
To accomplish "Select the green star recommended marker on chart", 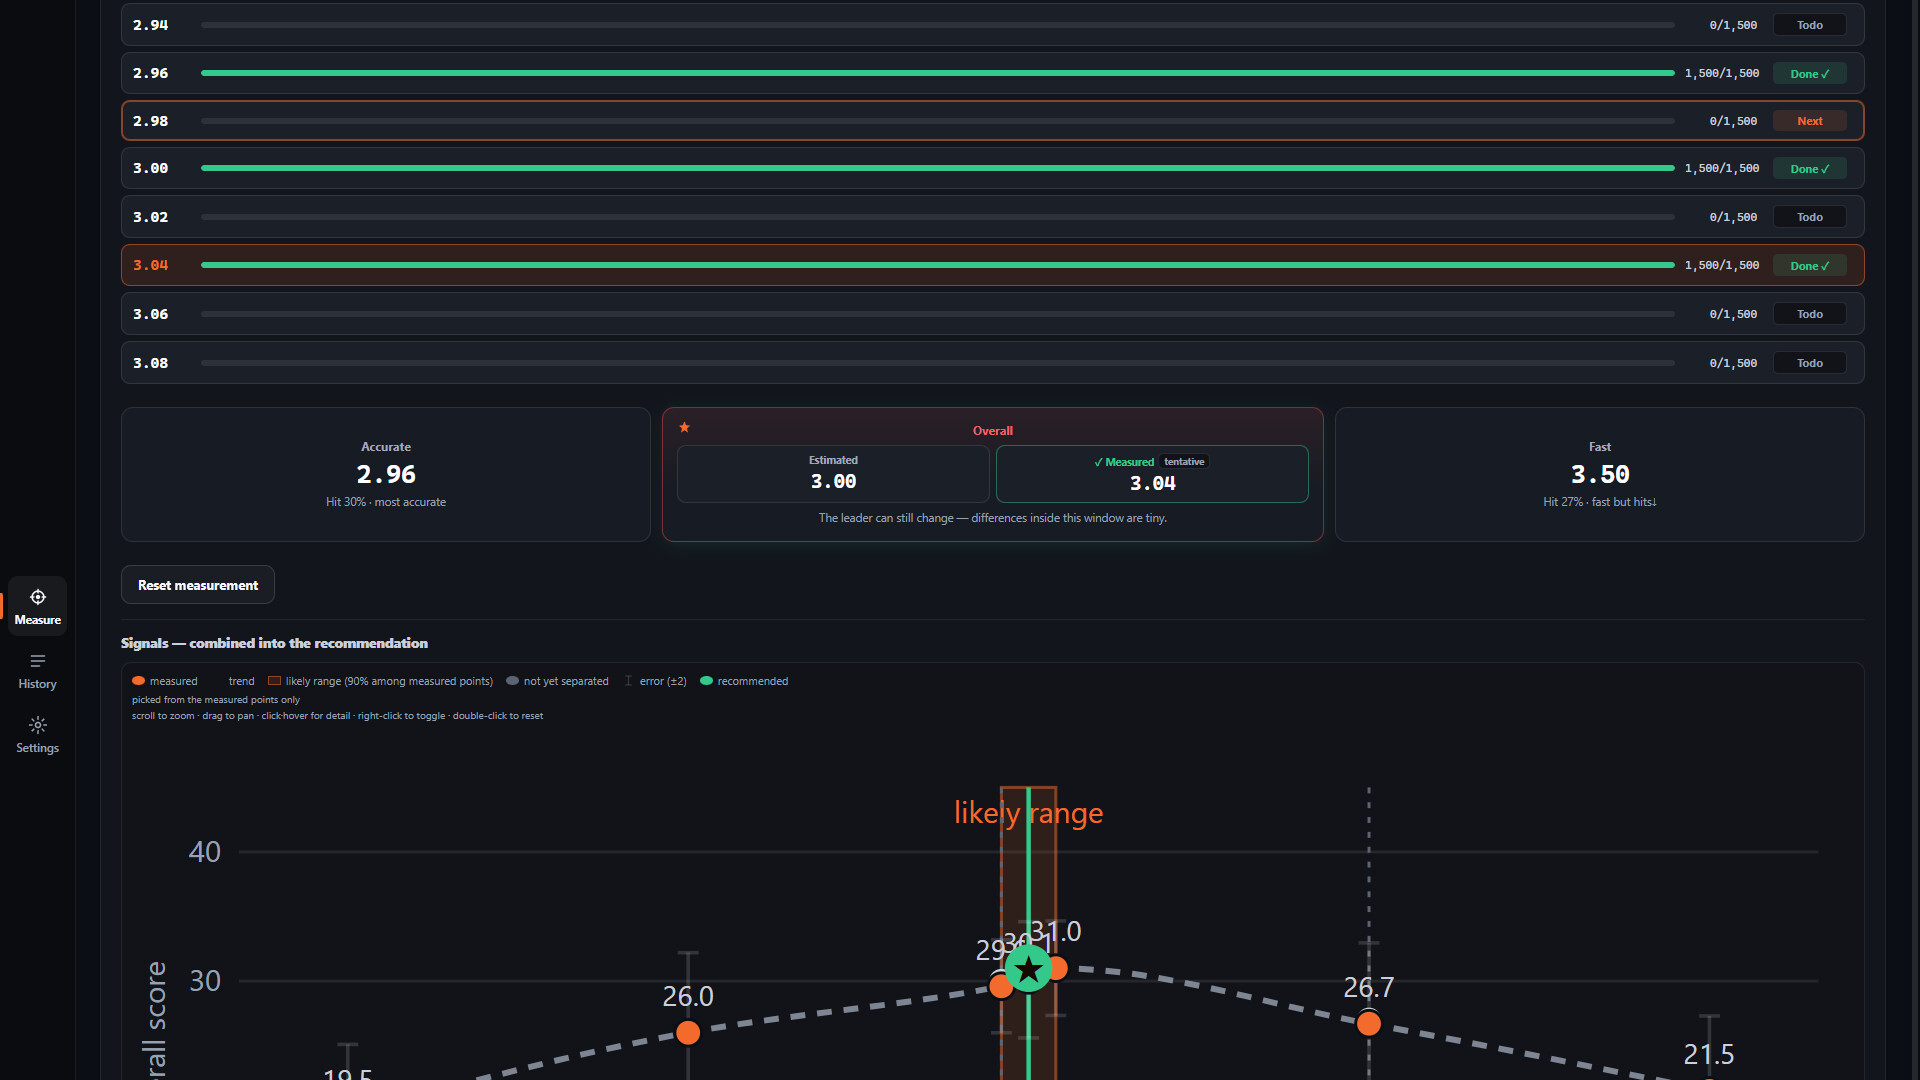I will coord(1028,968).
